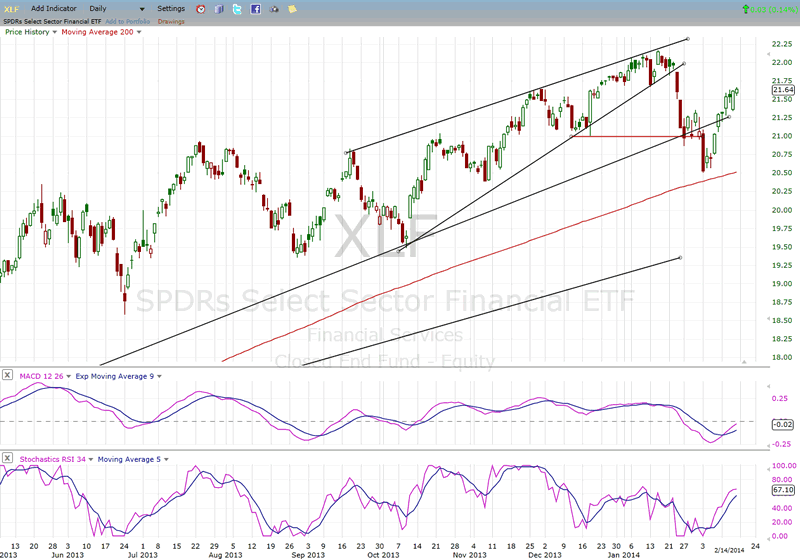This screenshot has height=559, width=800.
Task: Open the Settings menu
Action: click(171, 8)
